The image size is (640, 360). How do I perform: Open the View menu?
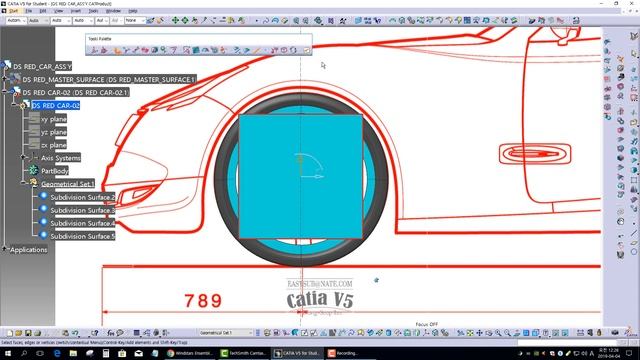(x=59, y=11)
